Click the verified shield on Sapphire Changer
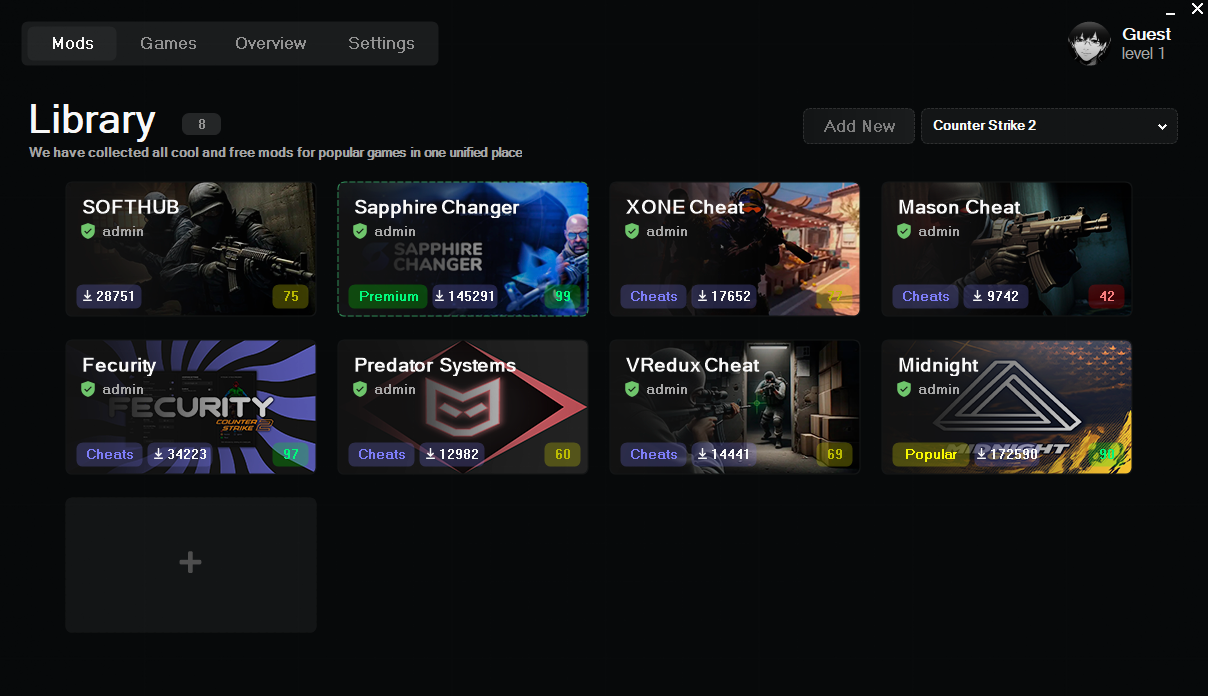The width and height of the screenshot is (1208, 696). pos(360,231)
